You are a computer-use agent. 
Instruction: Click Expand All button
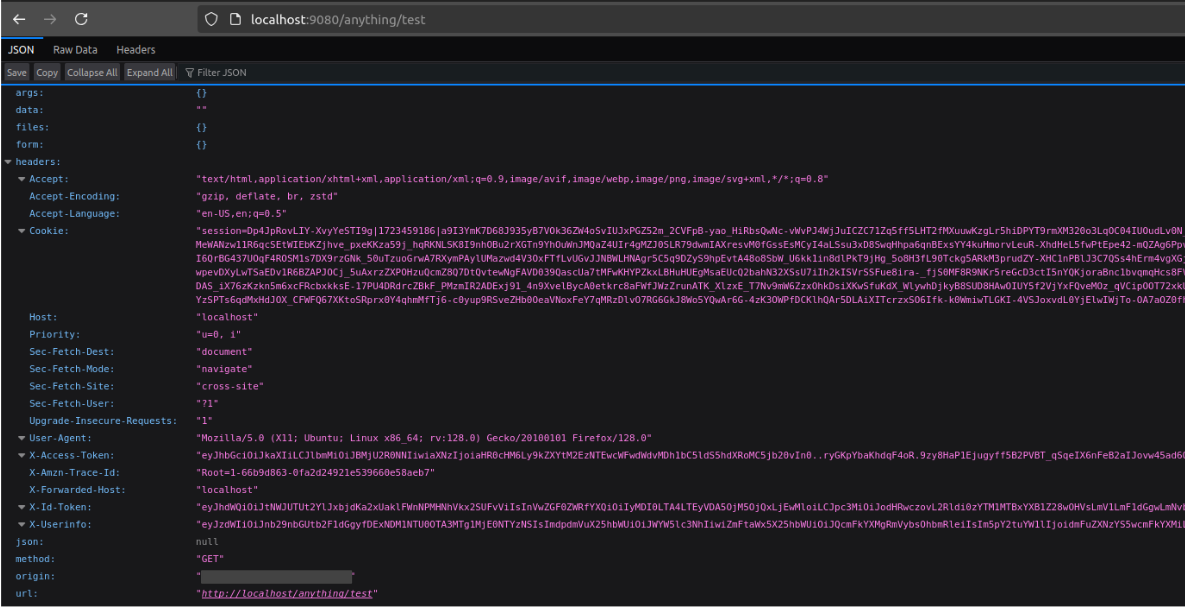(x=150, y=73)
